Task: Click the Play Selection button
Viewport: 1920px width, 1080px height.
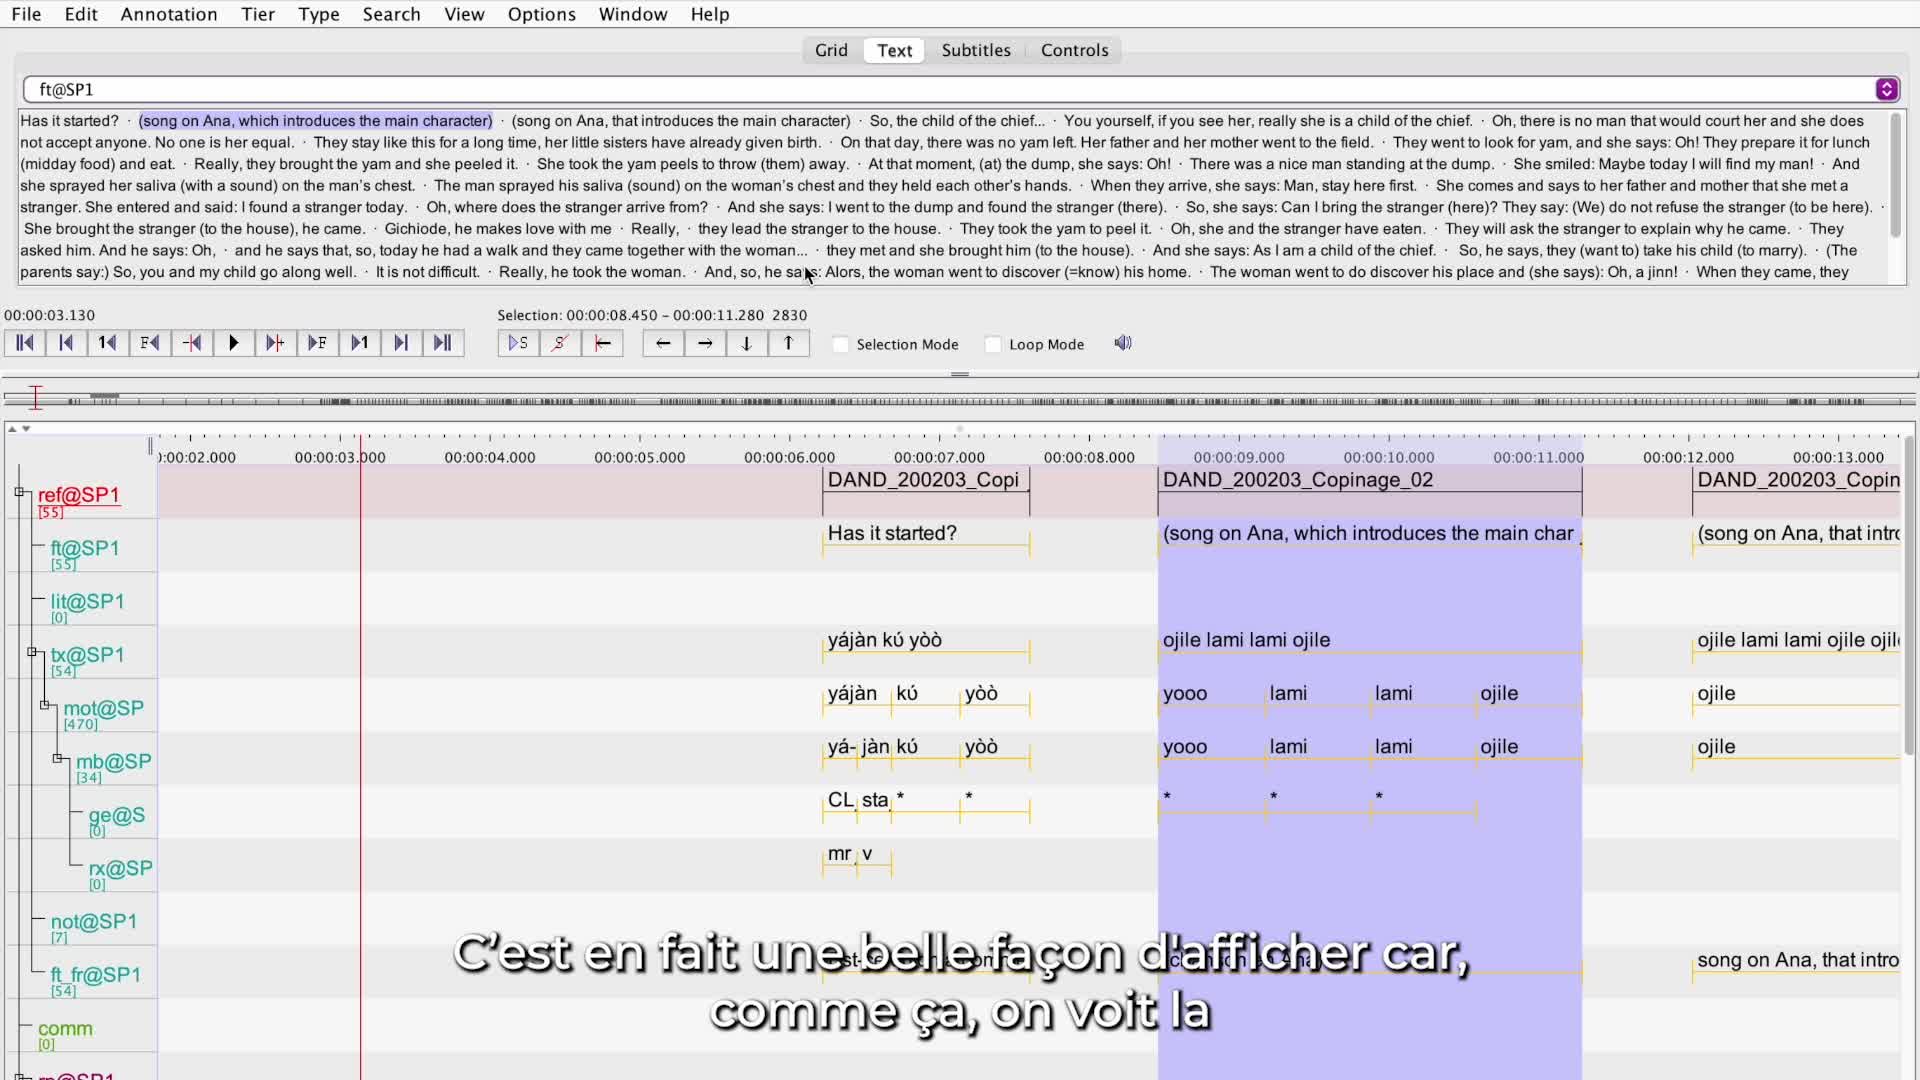Action: pyautogui.click(x=518, y=343)
